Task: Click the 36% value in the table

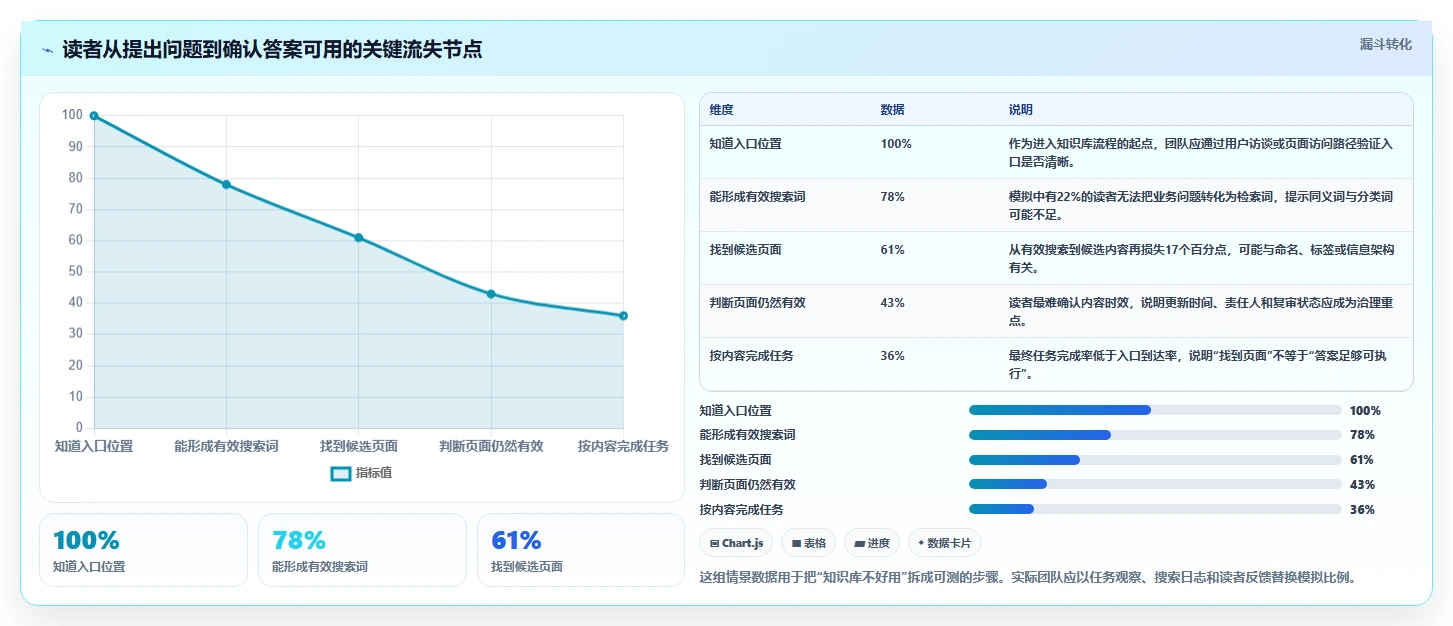Action: (x=892, y=356)
